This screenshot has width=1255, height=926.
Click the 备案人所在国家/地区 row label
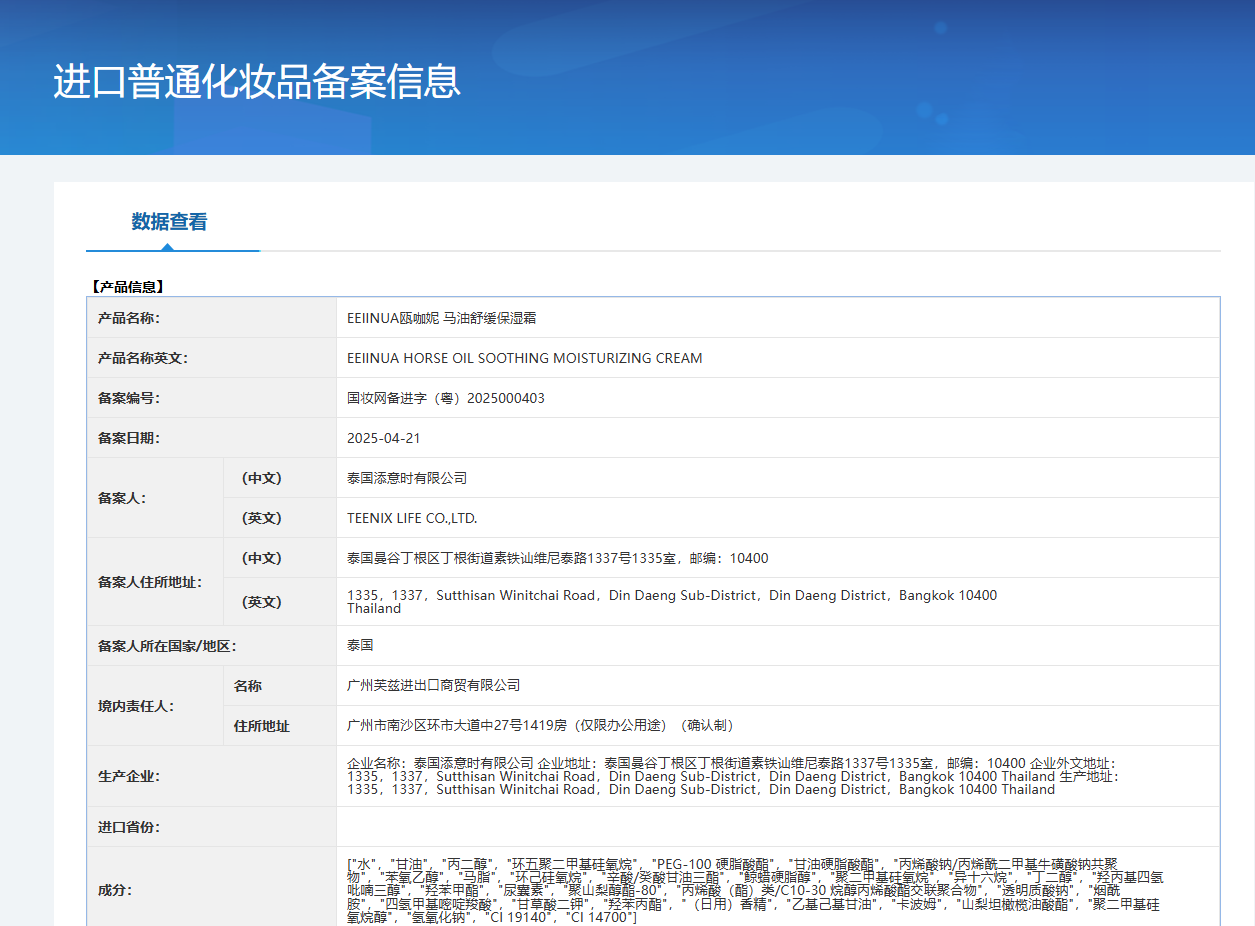pyautogui.click(x=167, y=646)
